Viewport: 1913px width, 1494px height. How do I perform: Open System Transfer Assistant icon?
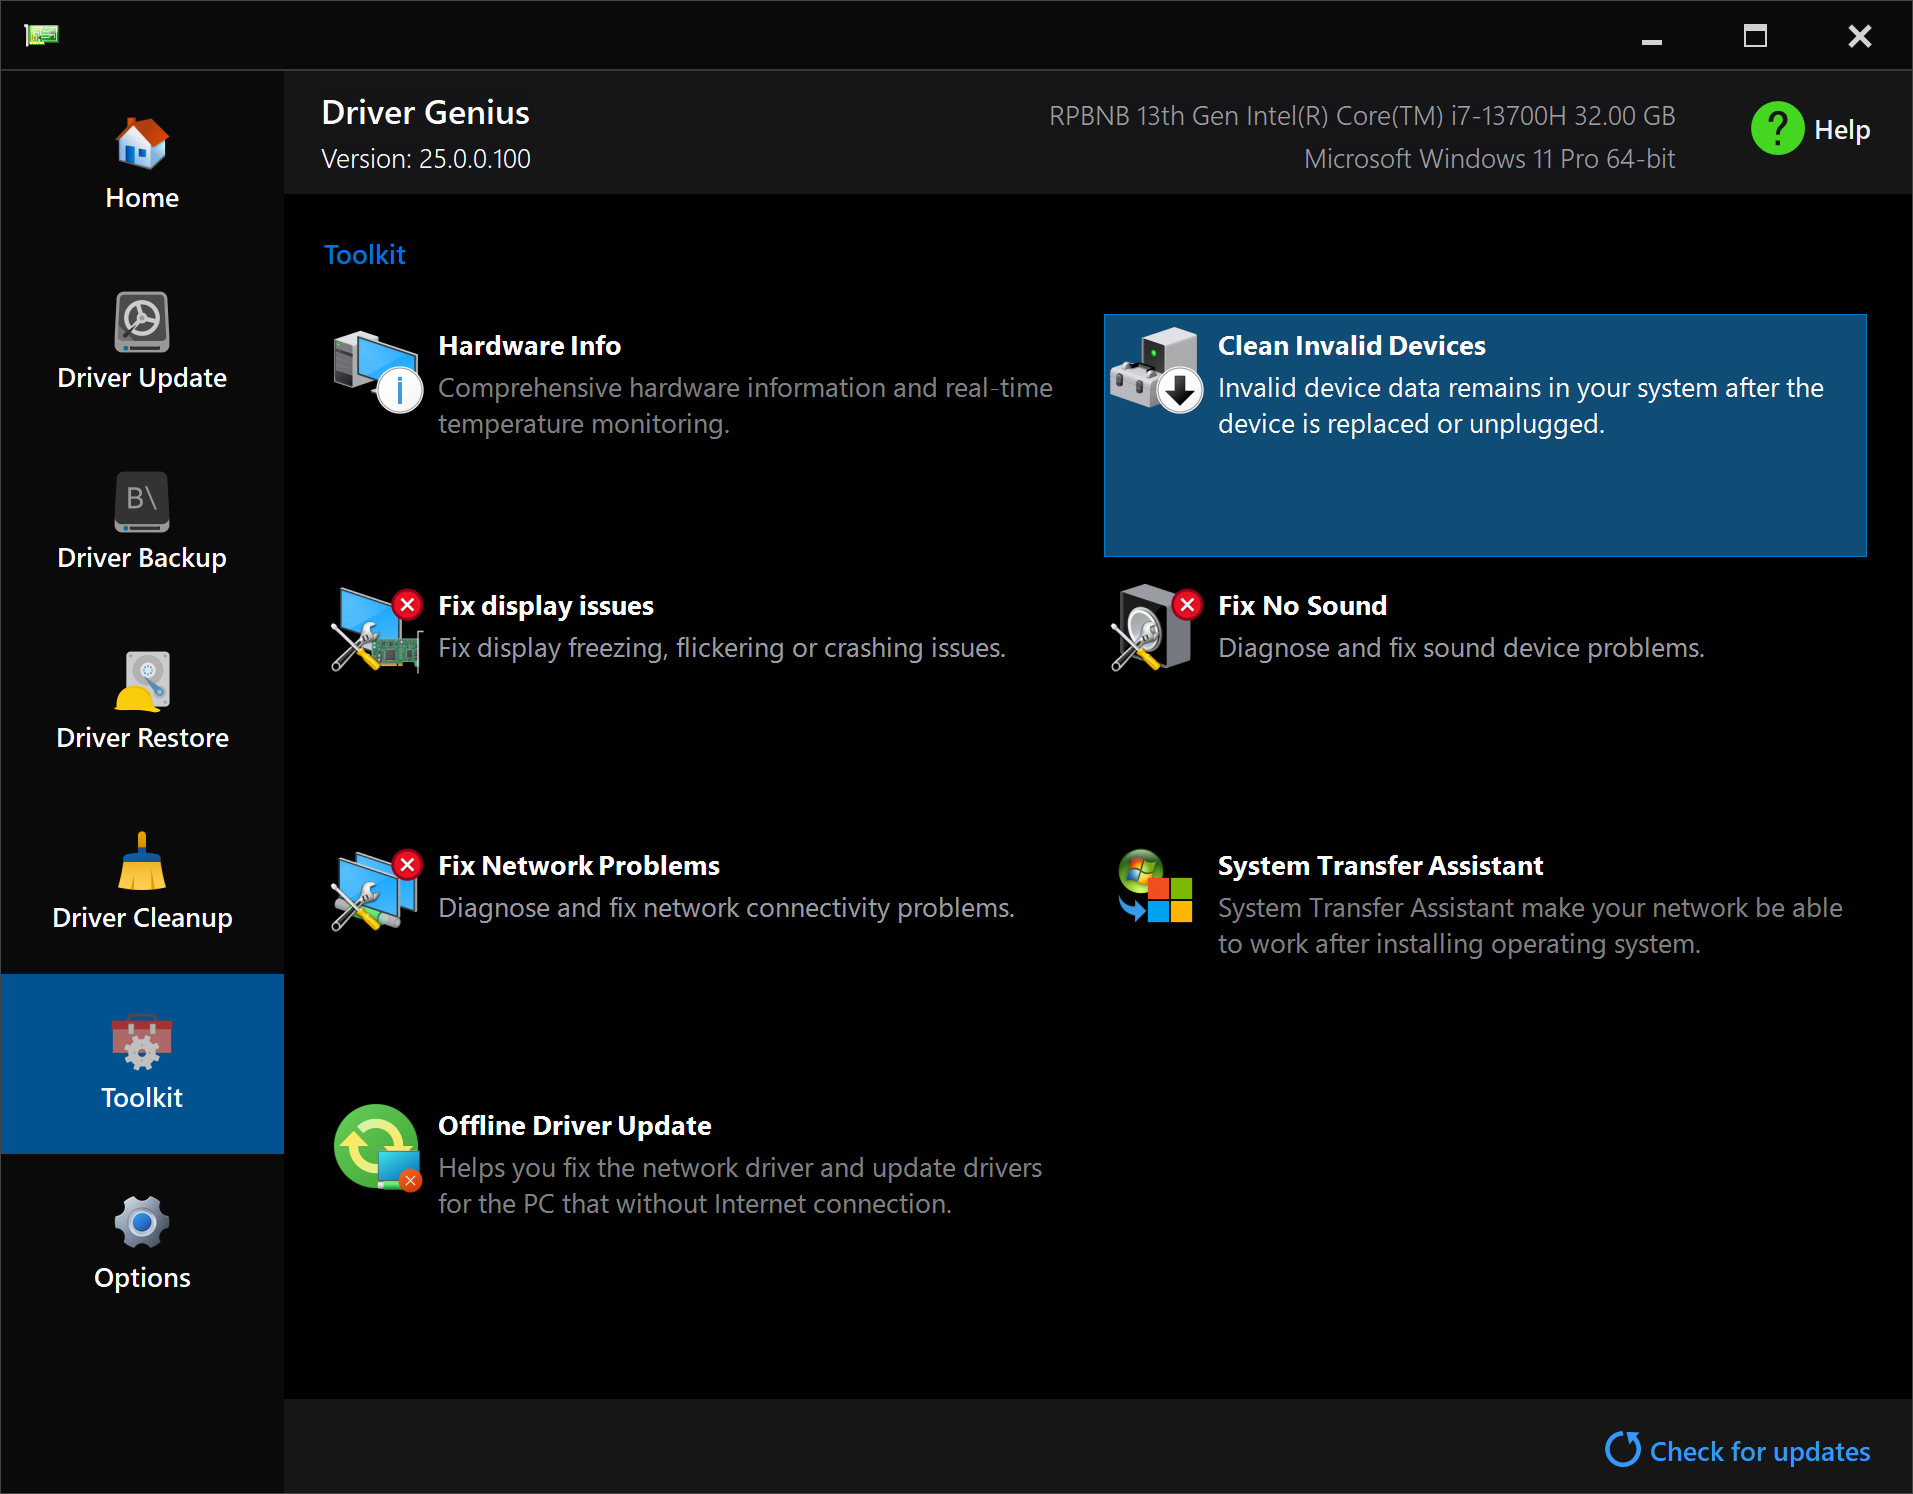[x=1156, y=887]
